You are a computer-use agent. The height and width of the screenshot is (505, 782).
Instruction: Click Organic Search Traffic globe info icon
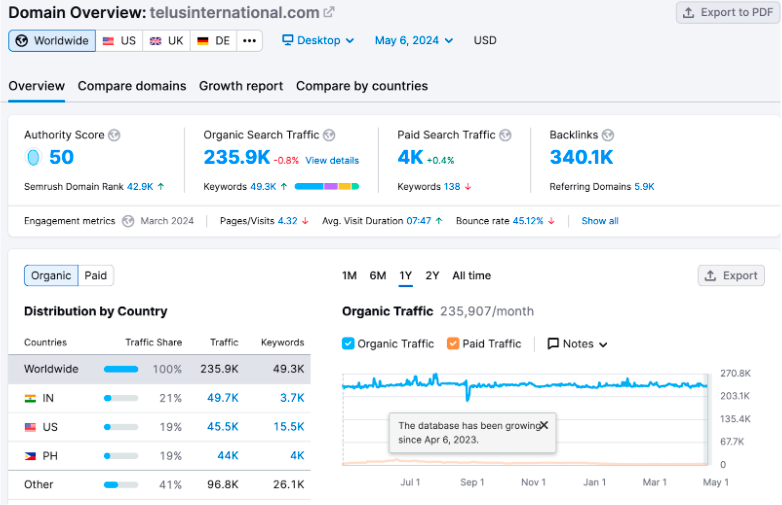pyautogui.click(x=329, y=135)
